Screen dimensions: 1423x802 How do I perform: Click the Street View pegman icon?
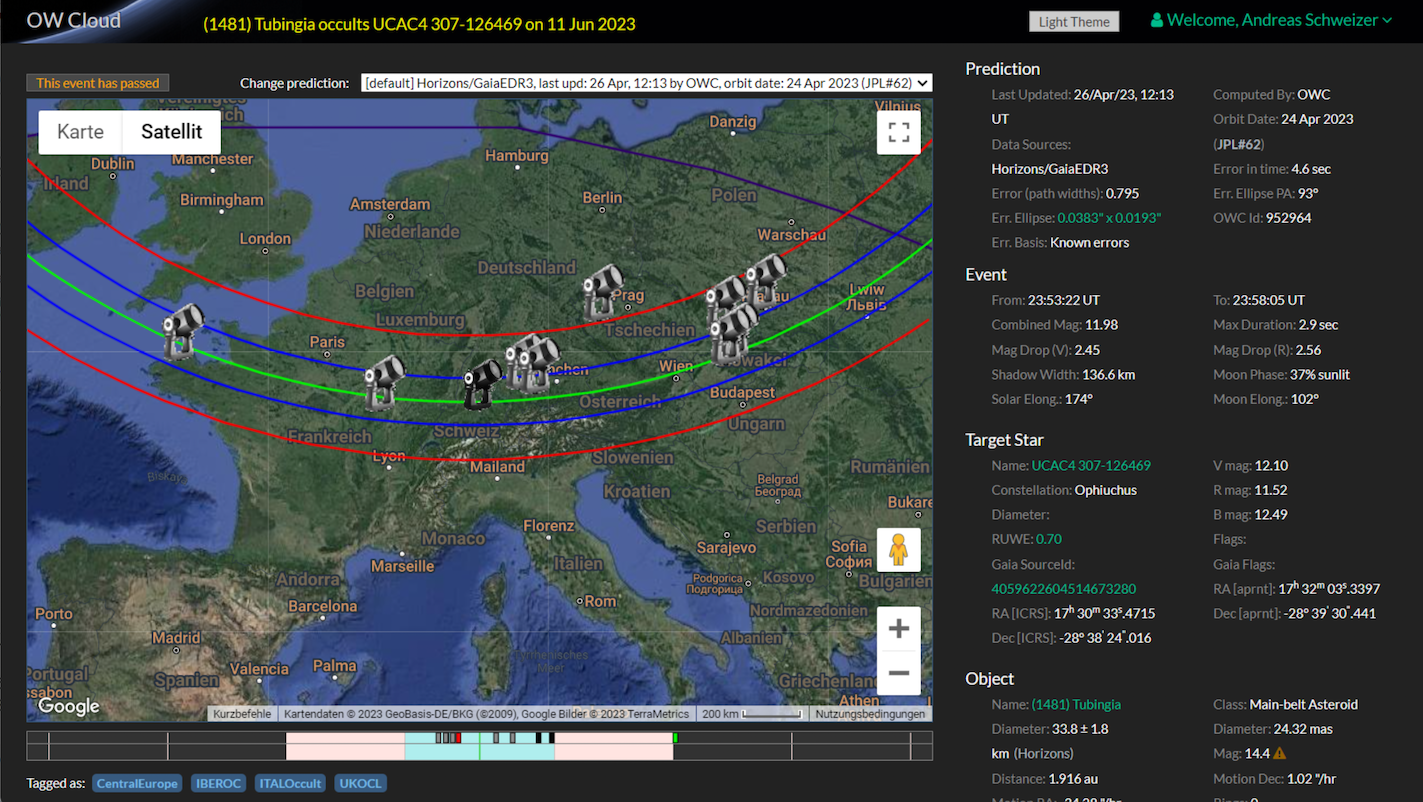pyautogui.click(x=898, y=550)
